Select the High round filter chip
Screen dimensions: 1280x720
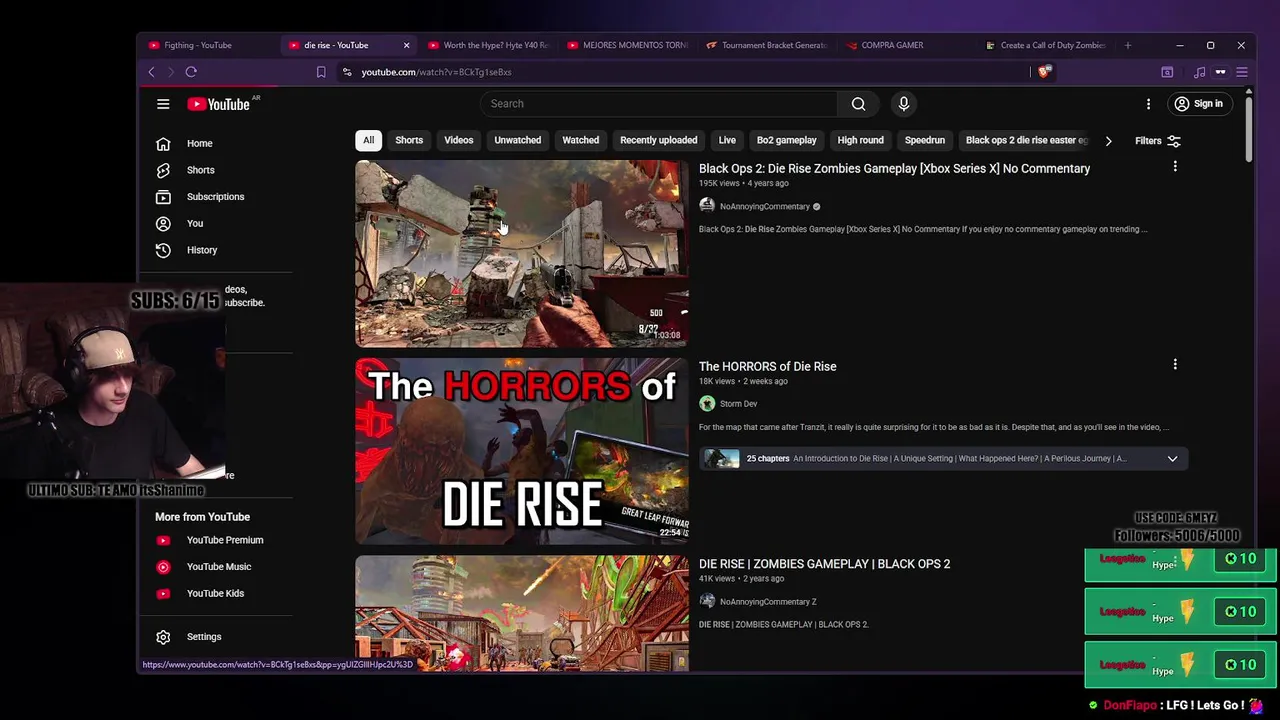click(860, 141)
